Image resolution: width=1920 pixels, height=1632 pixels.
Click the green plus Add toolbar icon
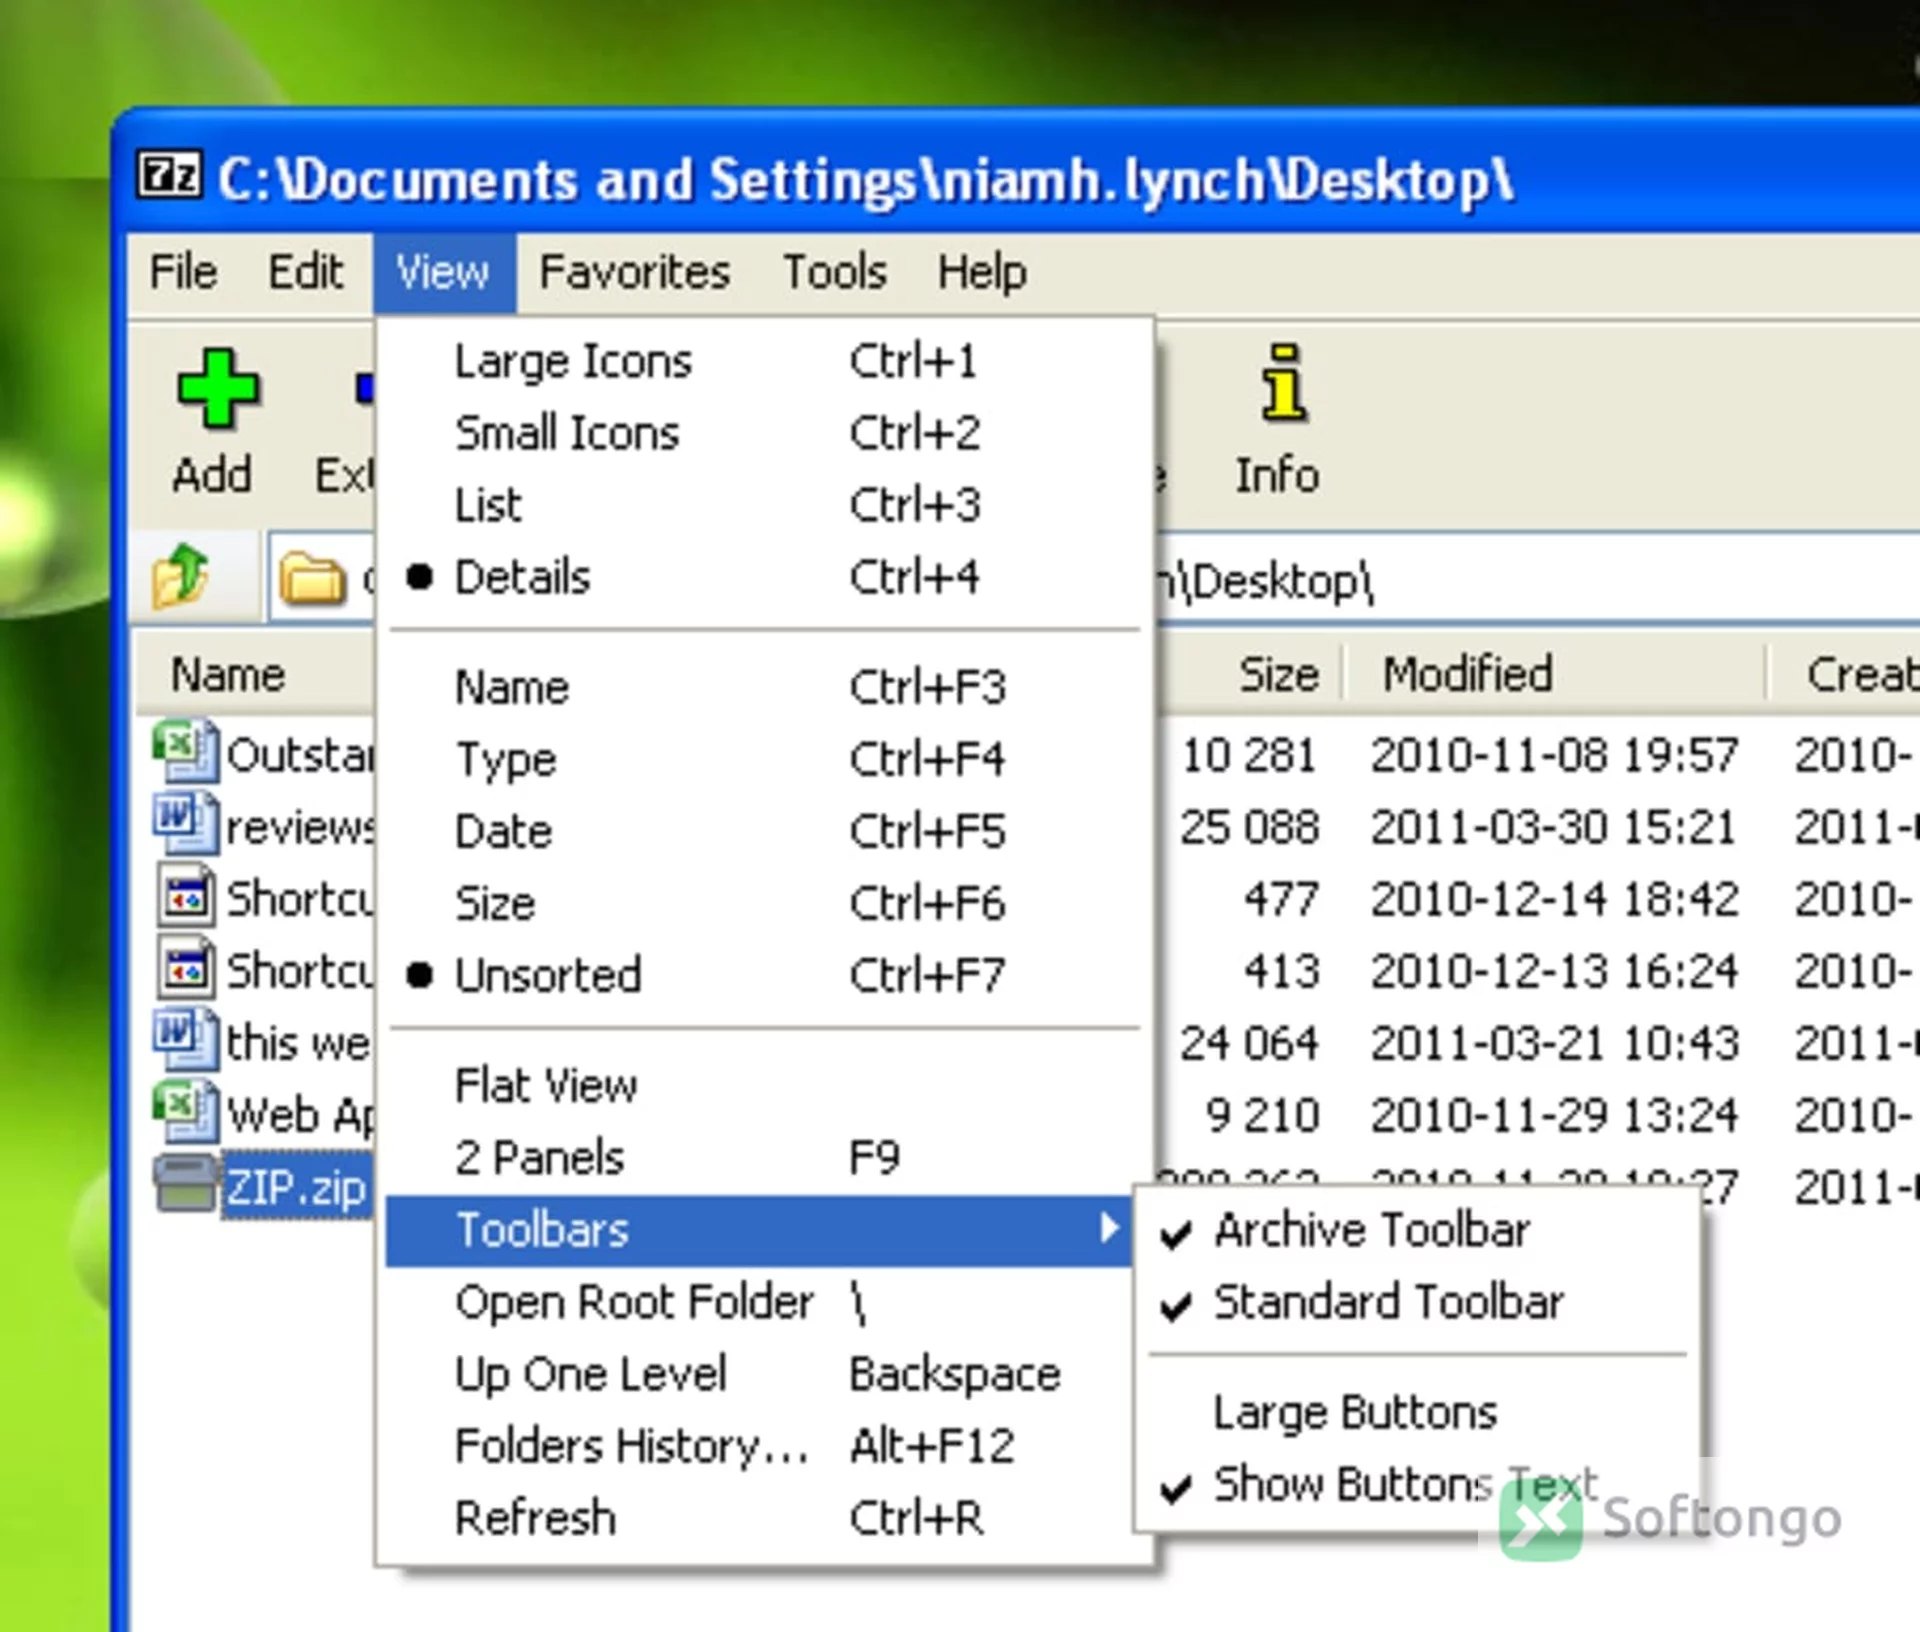[218, 389]
